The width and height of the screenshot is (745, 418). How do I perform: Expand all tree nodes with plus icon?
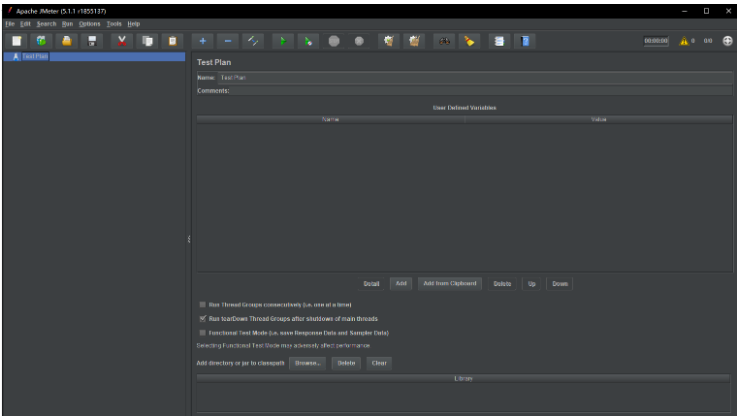click(202, 41)
